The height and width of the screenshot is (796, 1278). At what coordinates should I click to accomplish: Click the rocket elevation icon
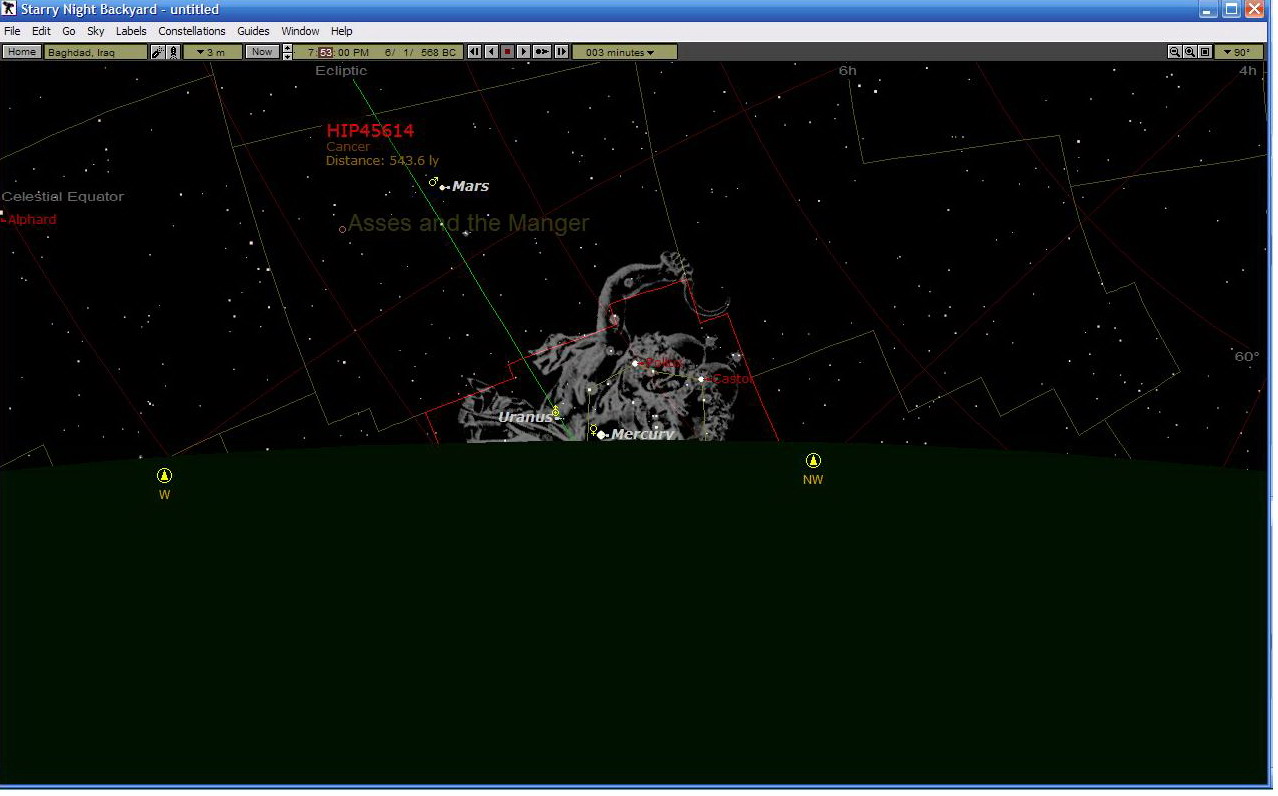(173, 52)
